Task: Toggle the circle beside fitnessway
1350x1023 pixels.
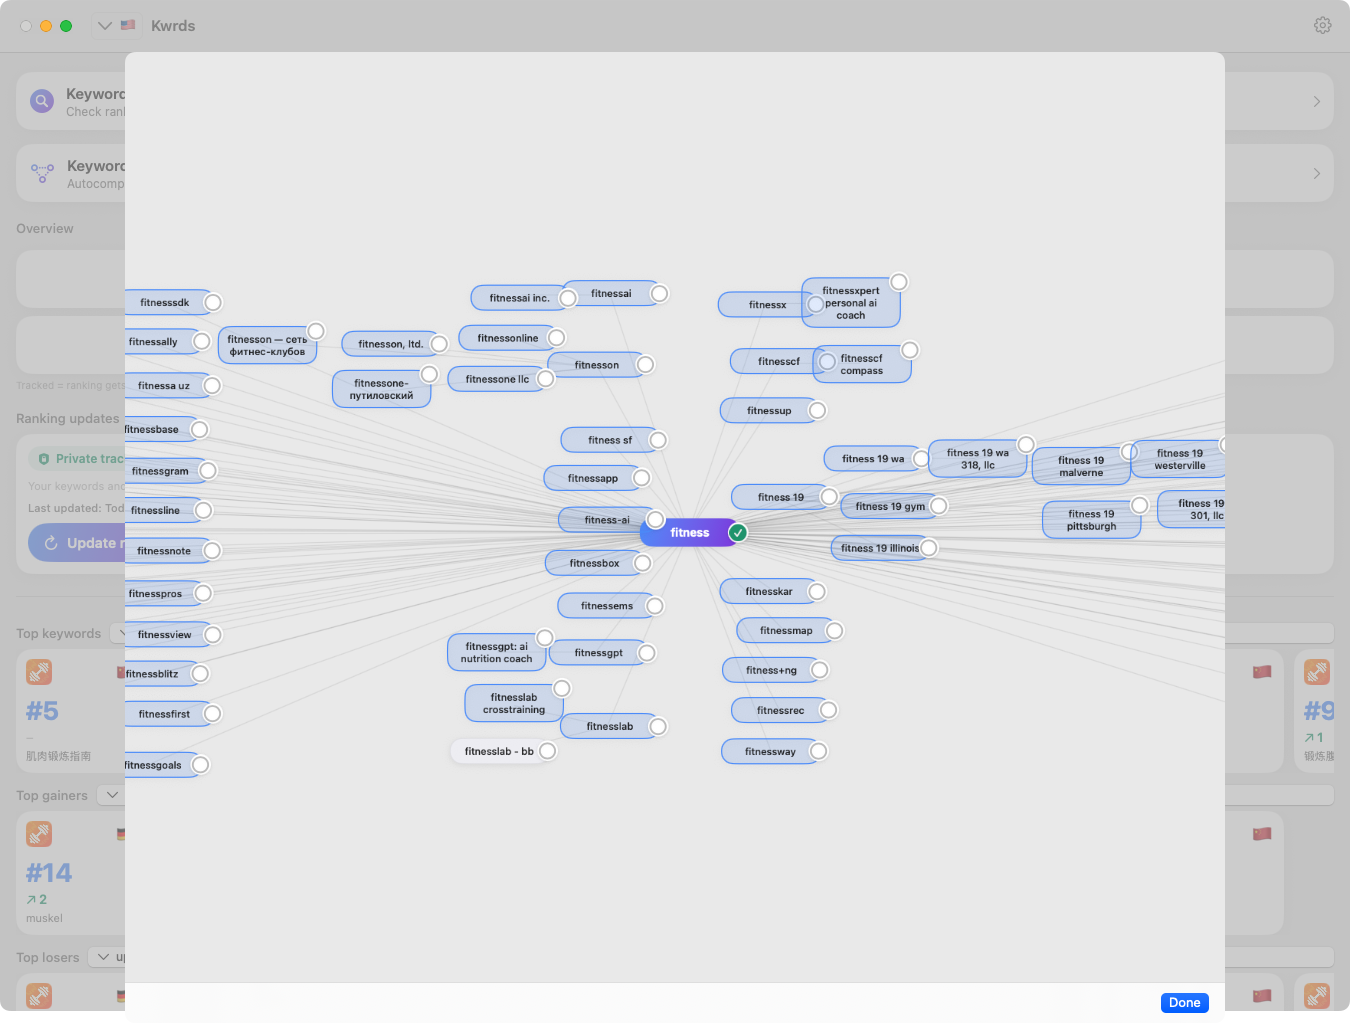Action: (819, 751)
